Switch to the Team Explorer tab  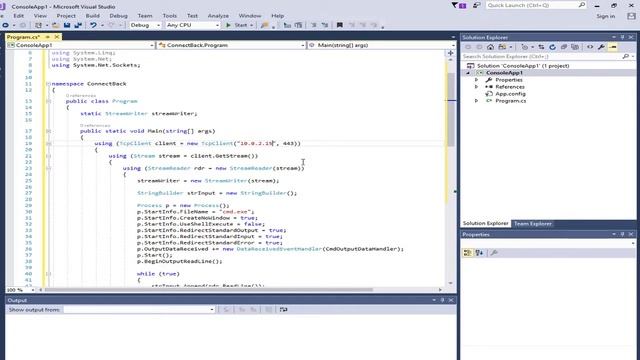(x=533, y=224)
